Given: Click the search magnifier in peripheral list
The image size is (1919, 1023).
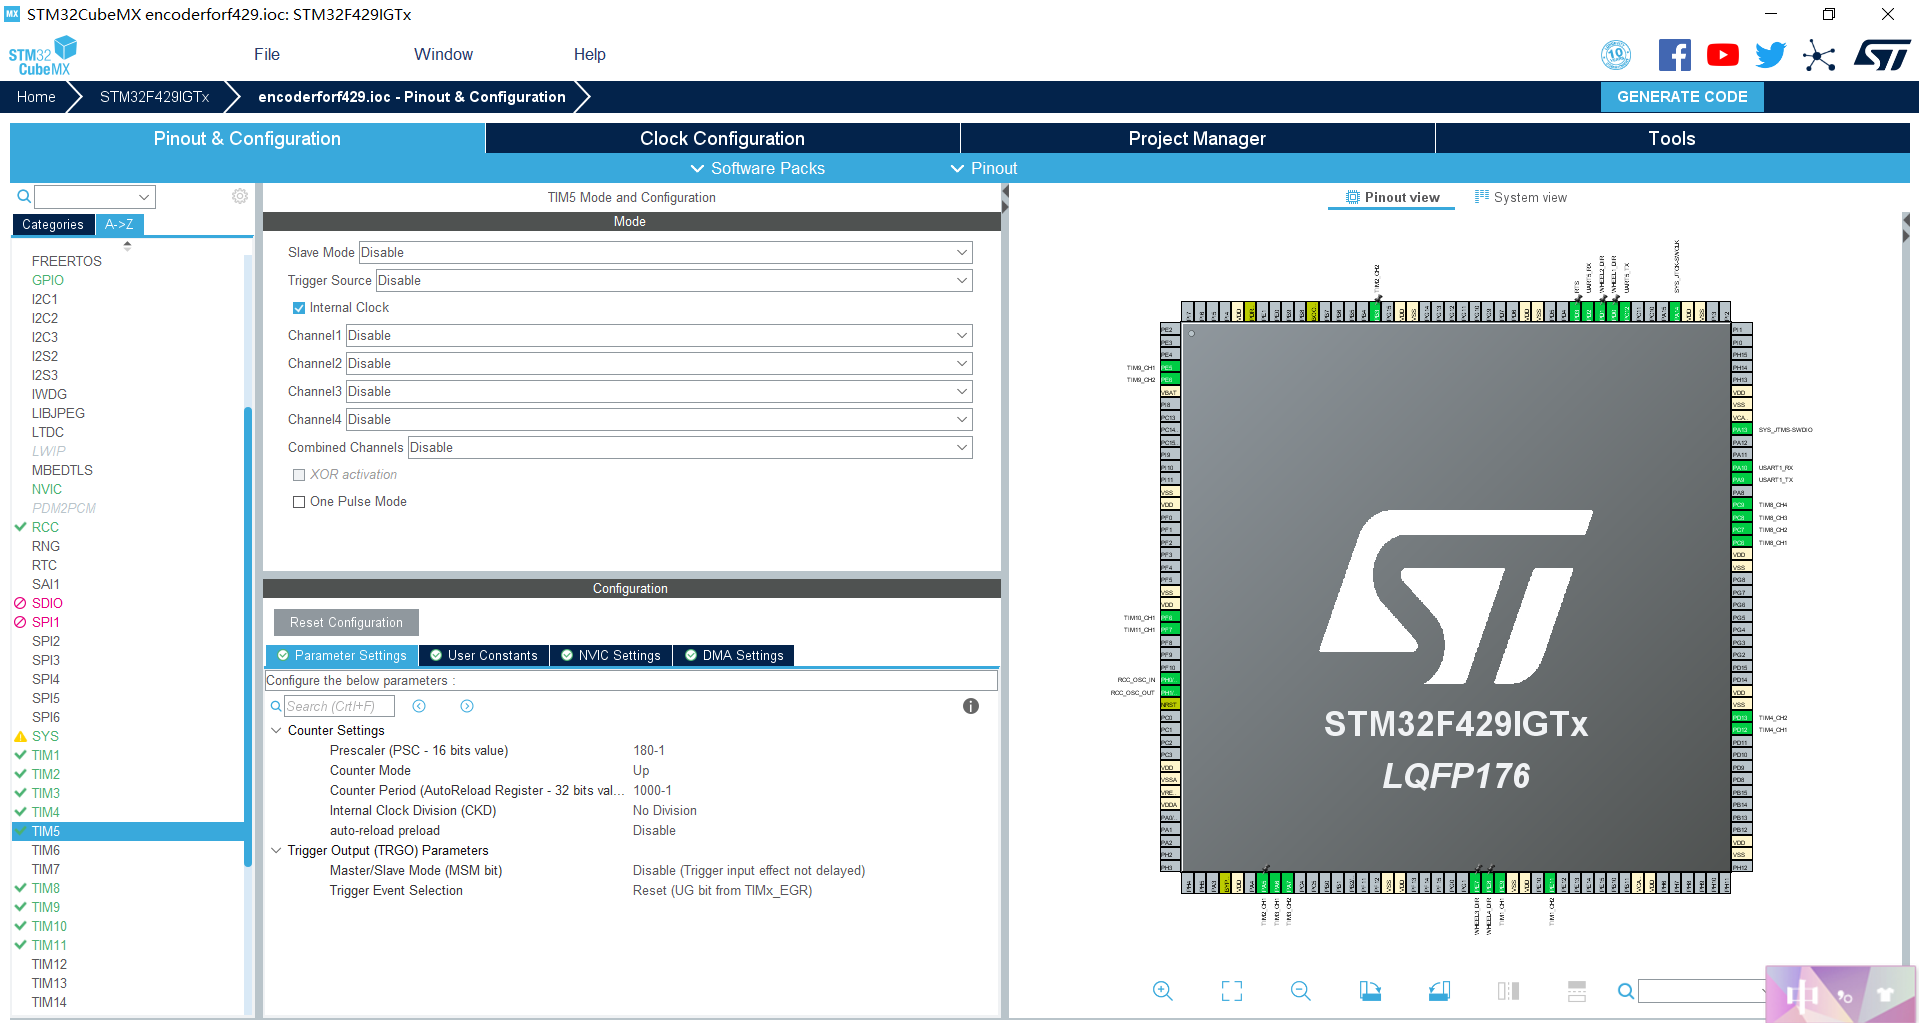Looking at the screenshot, I should [x=24, y=196].
